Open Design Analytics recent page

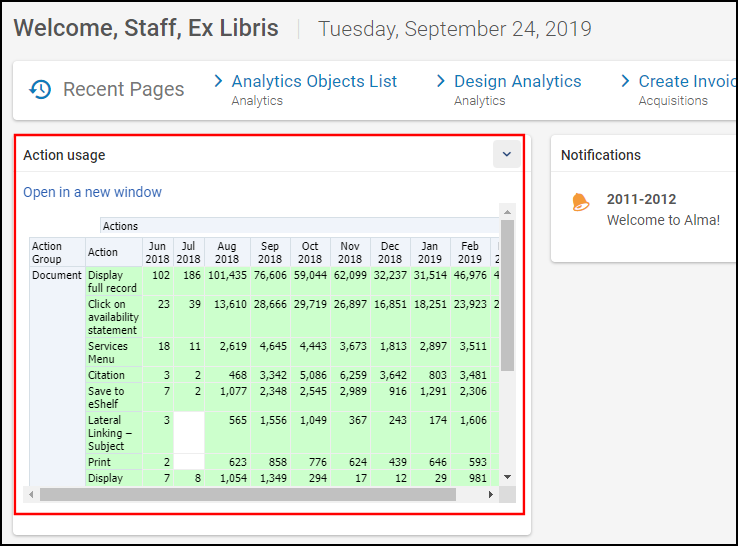[517, 81]
